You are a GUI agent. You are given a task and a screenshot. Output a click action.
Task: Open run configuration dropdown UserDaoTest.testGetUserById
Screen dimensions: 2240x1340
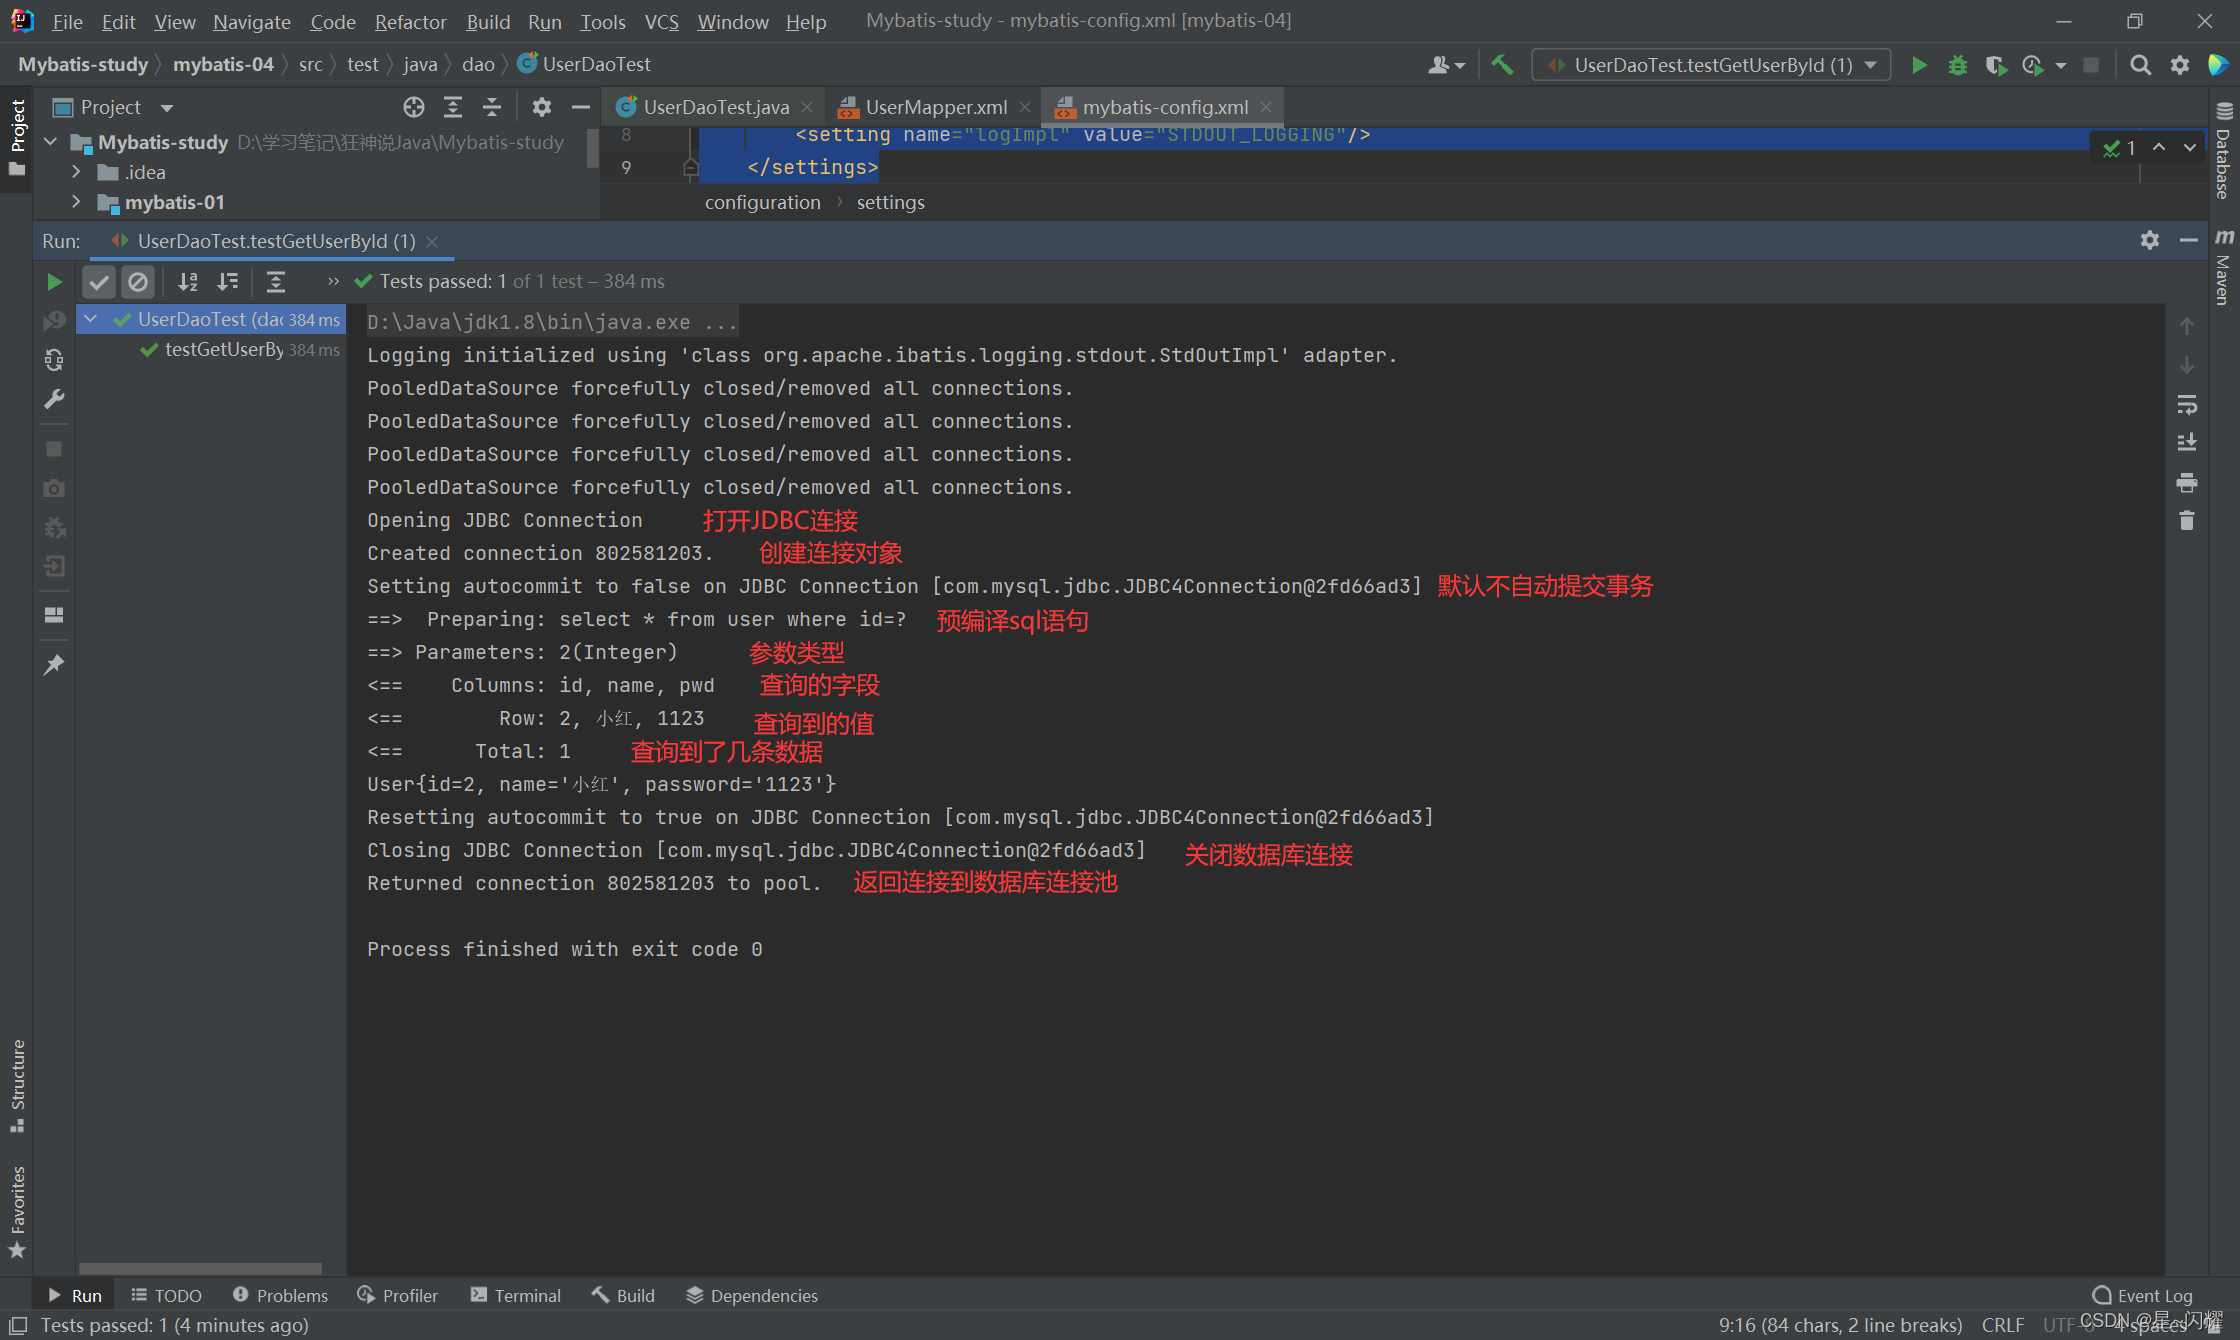[x=1711, y=65]
